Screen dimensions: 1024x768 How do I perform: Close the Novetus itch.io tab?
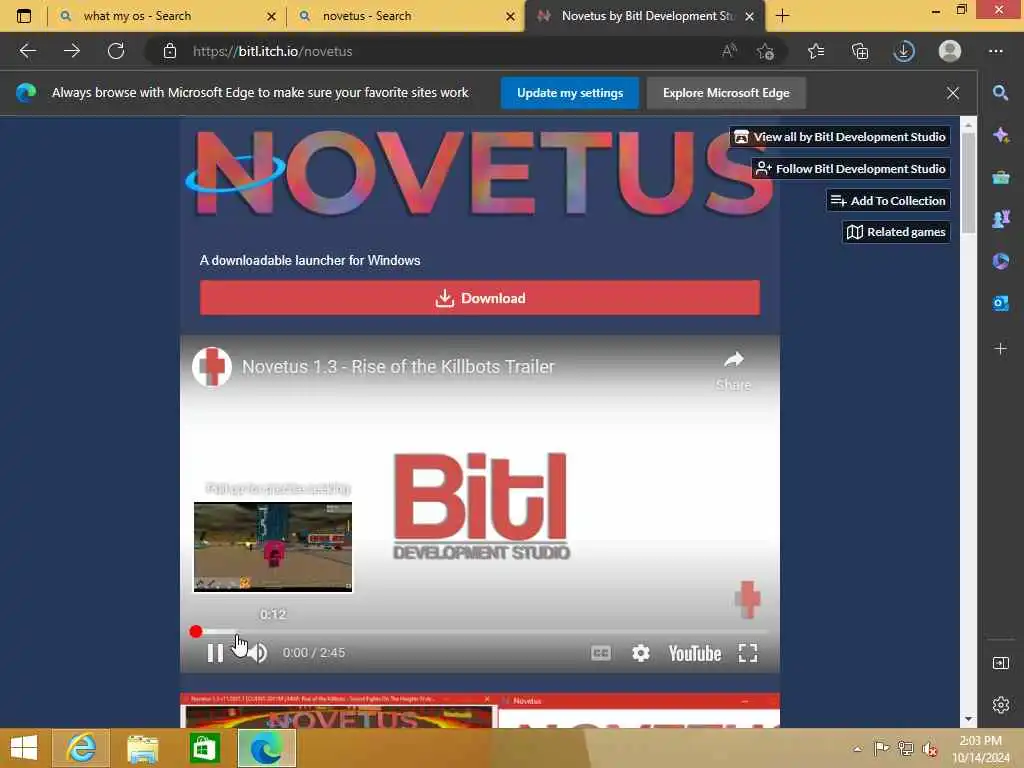click(x=750, y=16)
